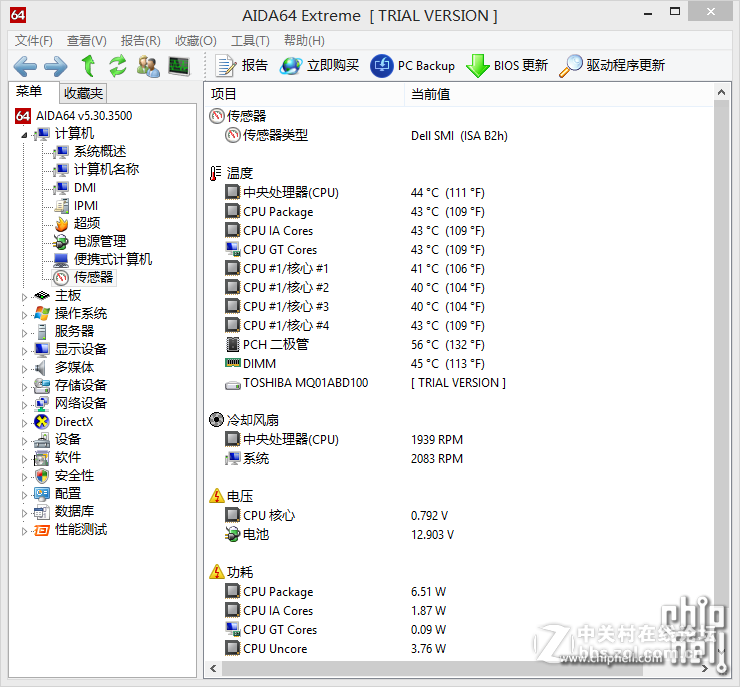Click the 软件 software icon
Image resolution: width=740 pixels, height=687 pixels.
[42, 458]
